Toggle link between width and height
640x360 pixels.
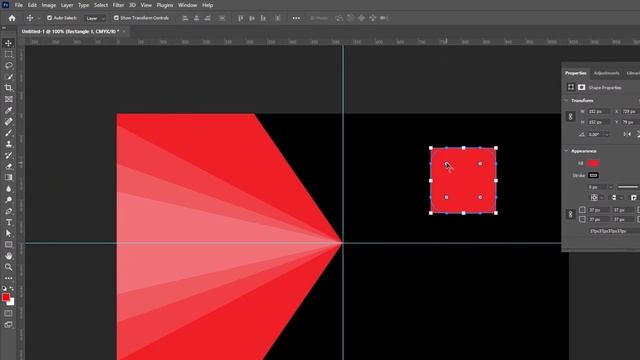(x=571, y=117)
